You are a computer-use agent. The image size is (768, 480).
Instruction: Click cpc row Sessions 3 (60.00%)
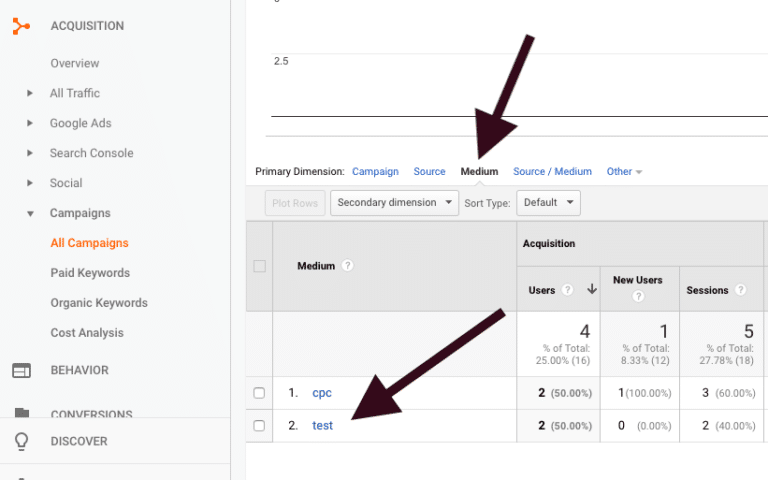tap(728, 393)
